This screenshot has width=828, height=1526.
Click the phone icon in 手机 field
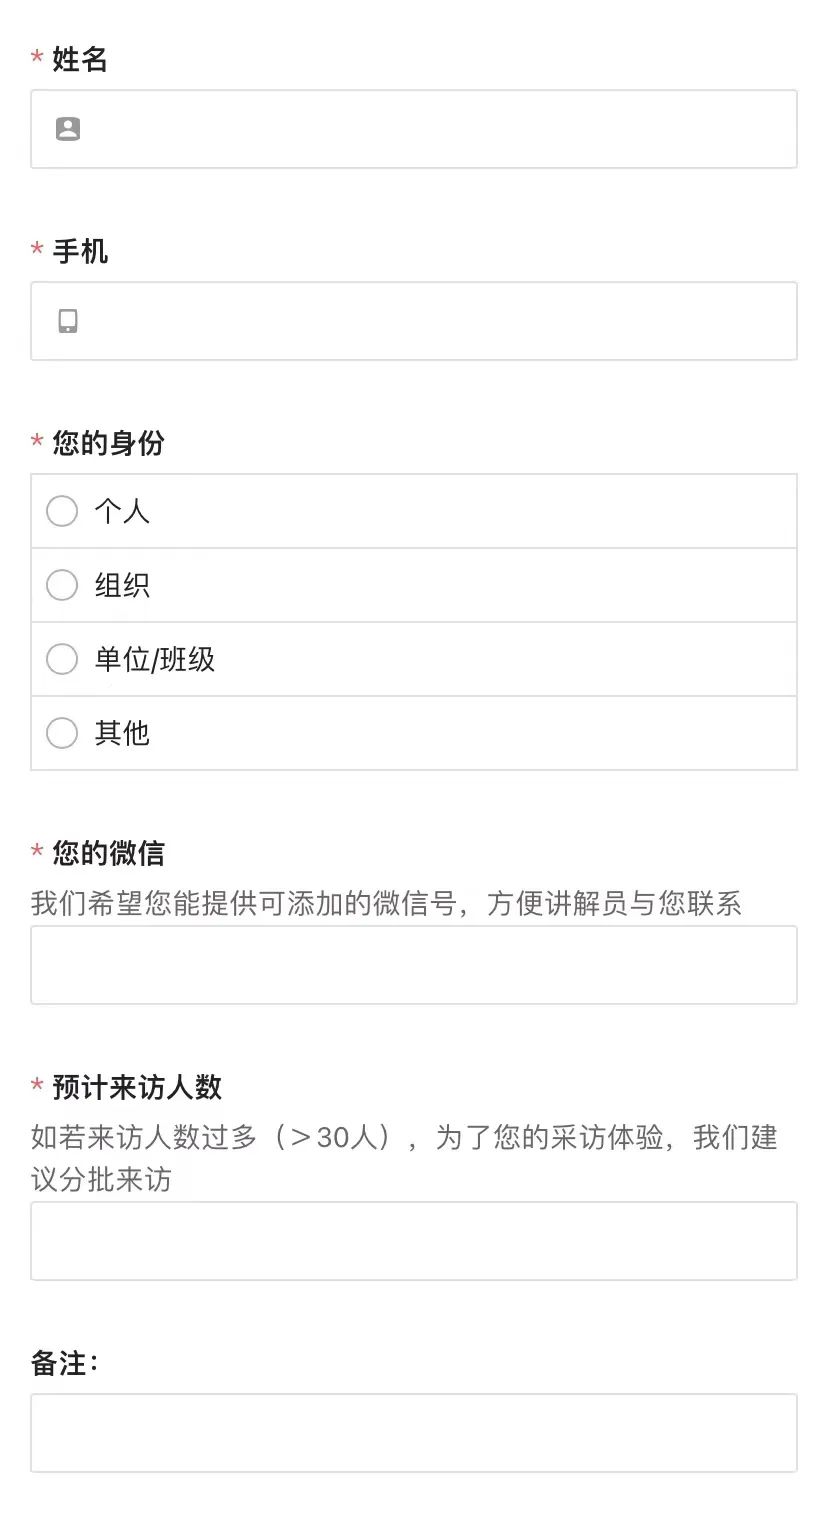click(x=68, y=321)
